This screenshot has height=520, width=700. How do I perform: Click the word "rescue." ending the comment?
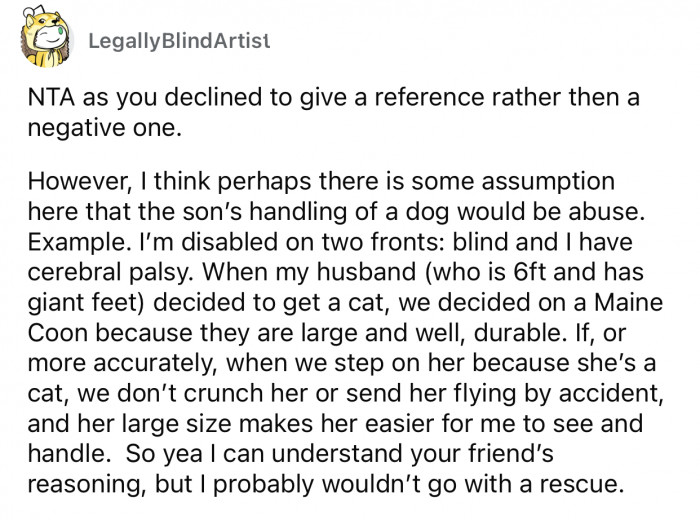[581, 484]
